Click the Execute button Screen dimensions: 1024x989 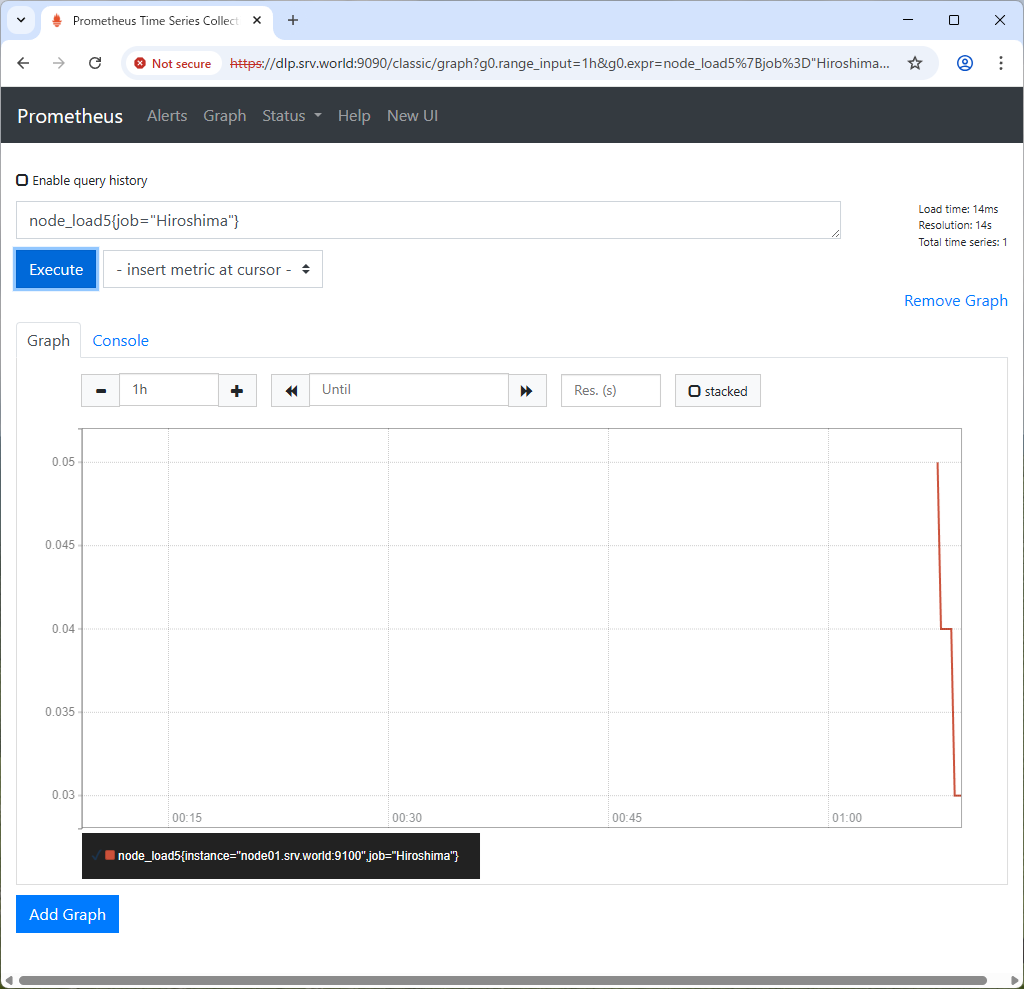coord(56,270)
